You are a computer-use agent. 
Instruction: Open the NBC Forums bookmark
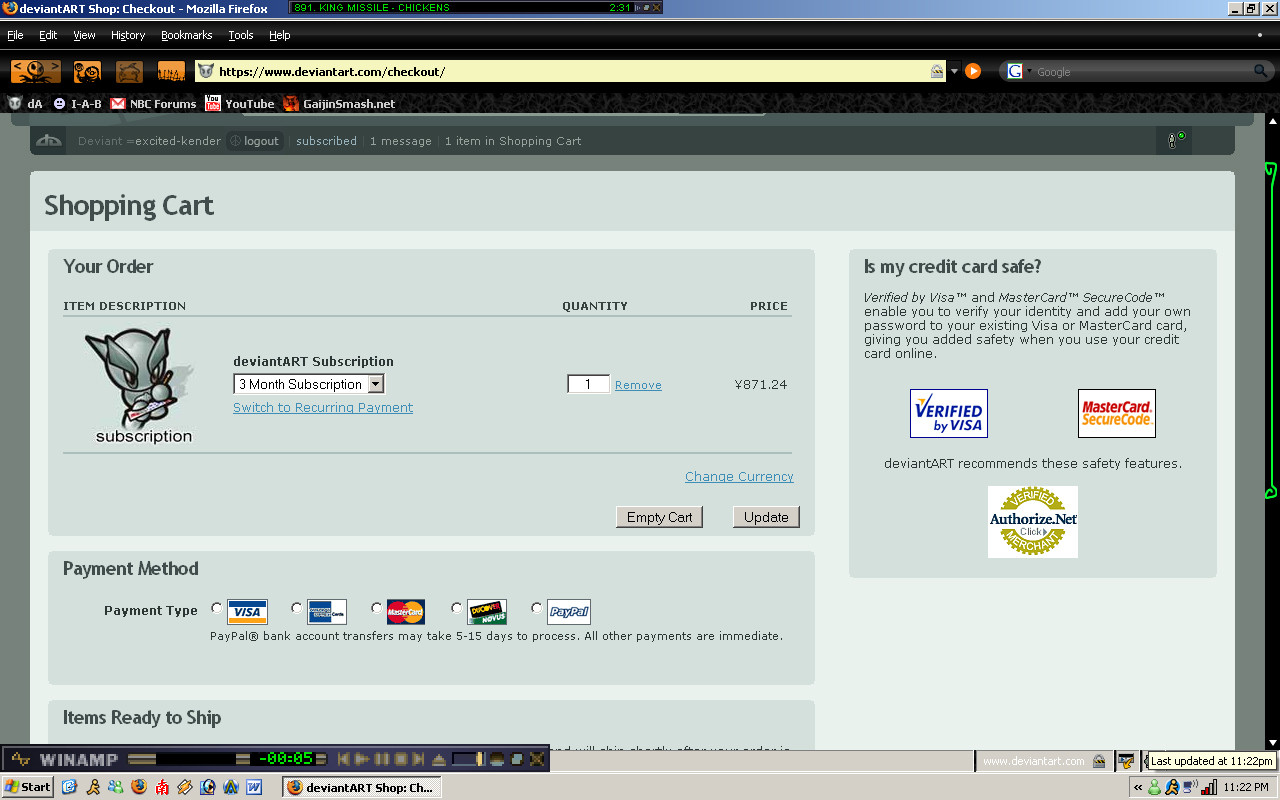153,103
